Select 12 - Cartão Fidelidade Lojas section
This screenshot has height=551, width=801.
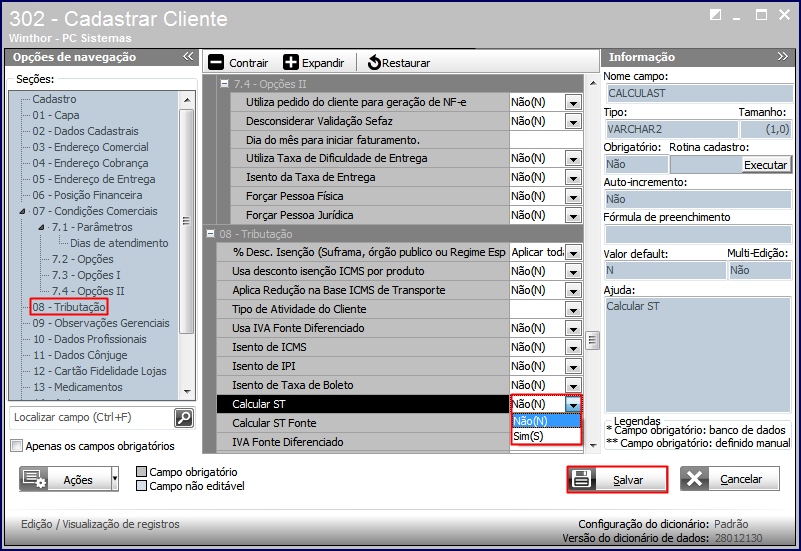point(100,371)
